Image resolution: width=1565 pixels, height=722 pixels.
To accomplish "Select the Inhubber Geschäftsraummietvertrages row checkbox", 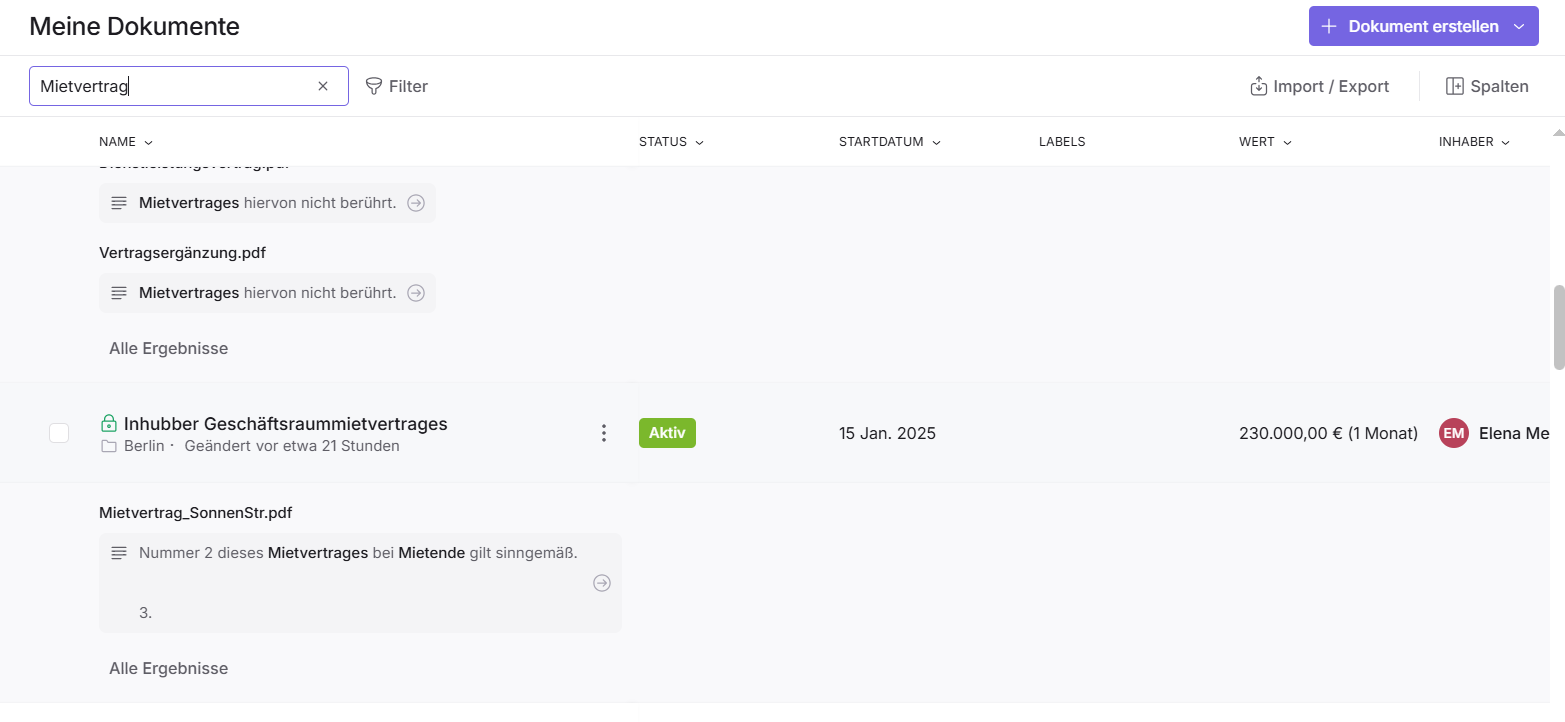I will pyautogui.click(x=59, y=433).
